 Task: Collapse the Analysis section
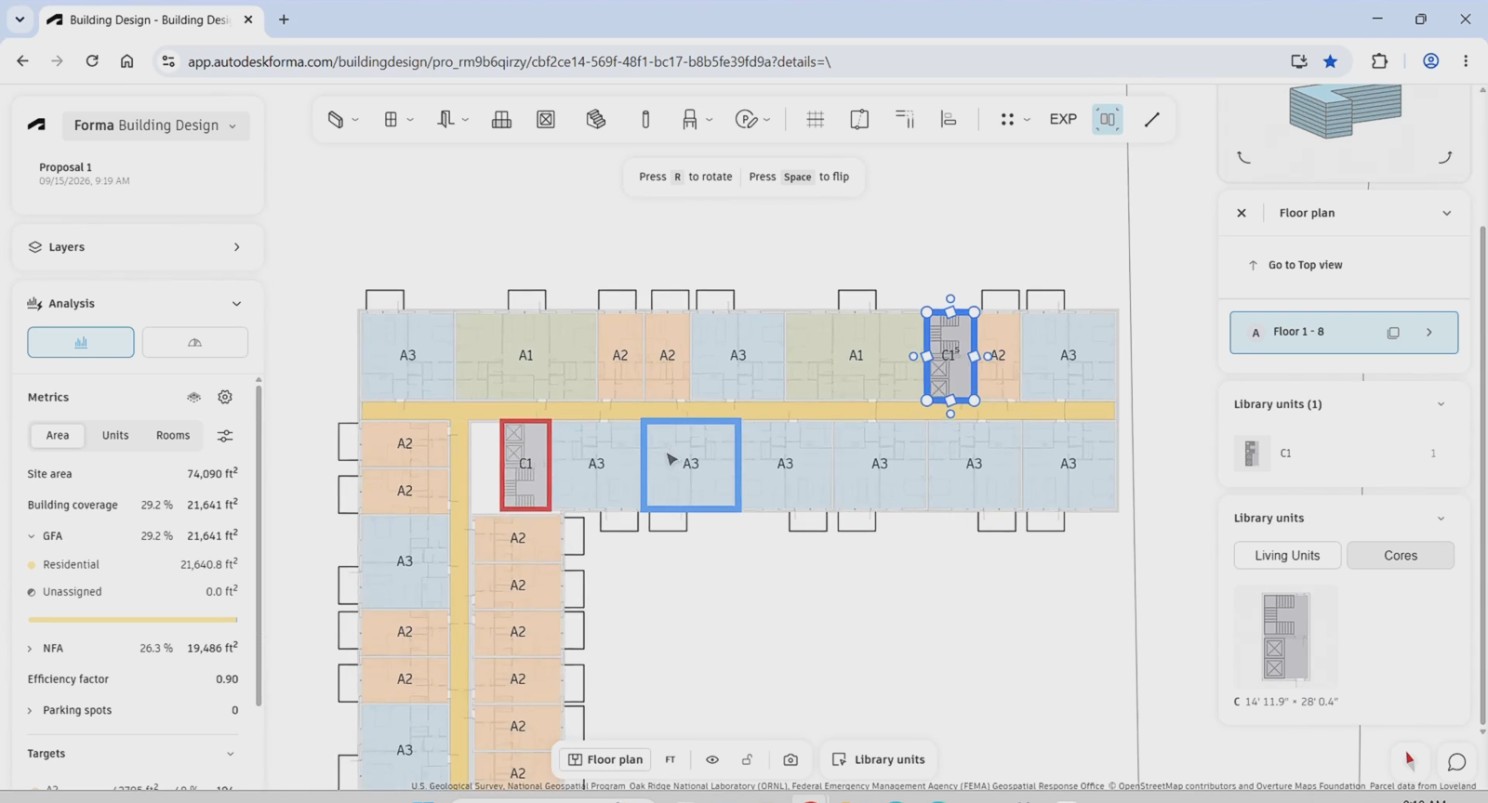tap(236, 304)
